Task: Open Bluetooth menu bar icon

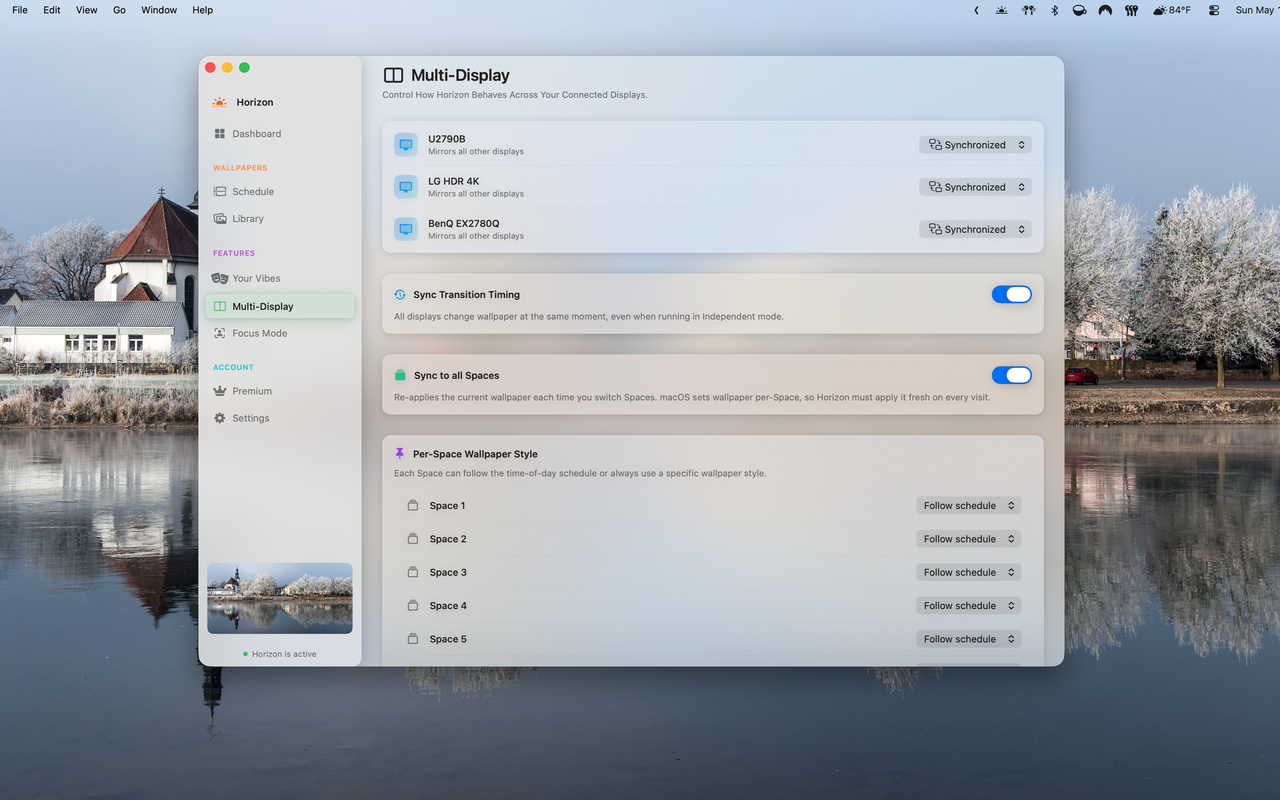Action: (1054, 10)
